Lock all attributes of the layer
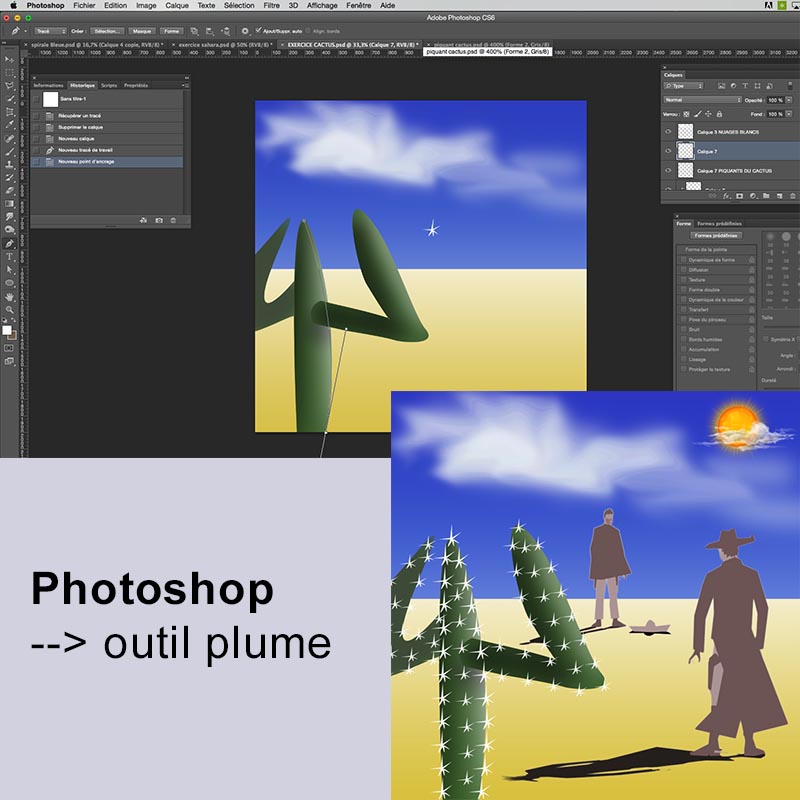Screen dimensions: 800x800 (719, 114)
